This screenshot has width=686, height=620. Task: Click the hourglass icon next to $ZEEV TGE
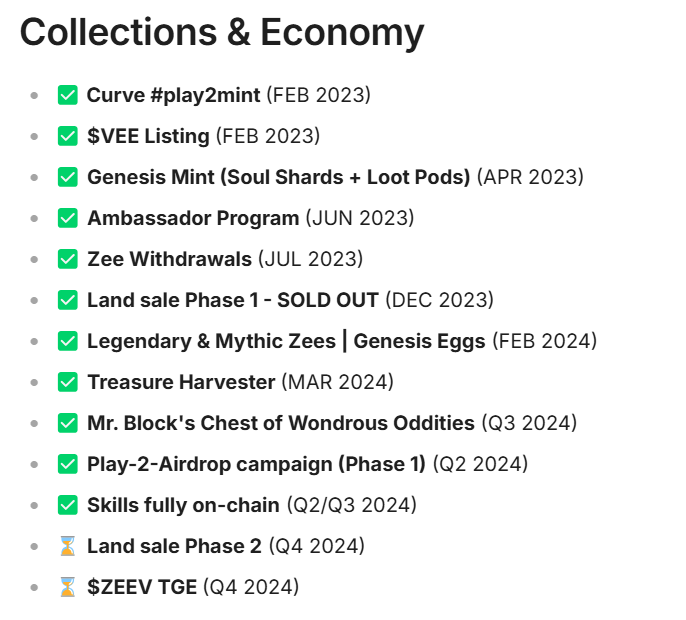point(68,587)
